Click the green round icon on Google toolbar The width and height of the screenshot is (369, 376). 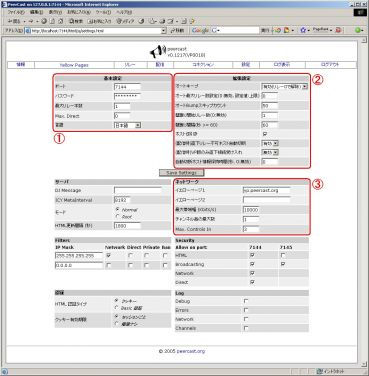[358, 30]
